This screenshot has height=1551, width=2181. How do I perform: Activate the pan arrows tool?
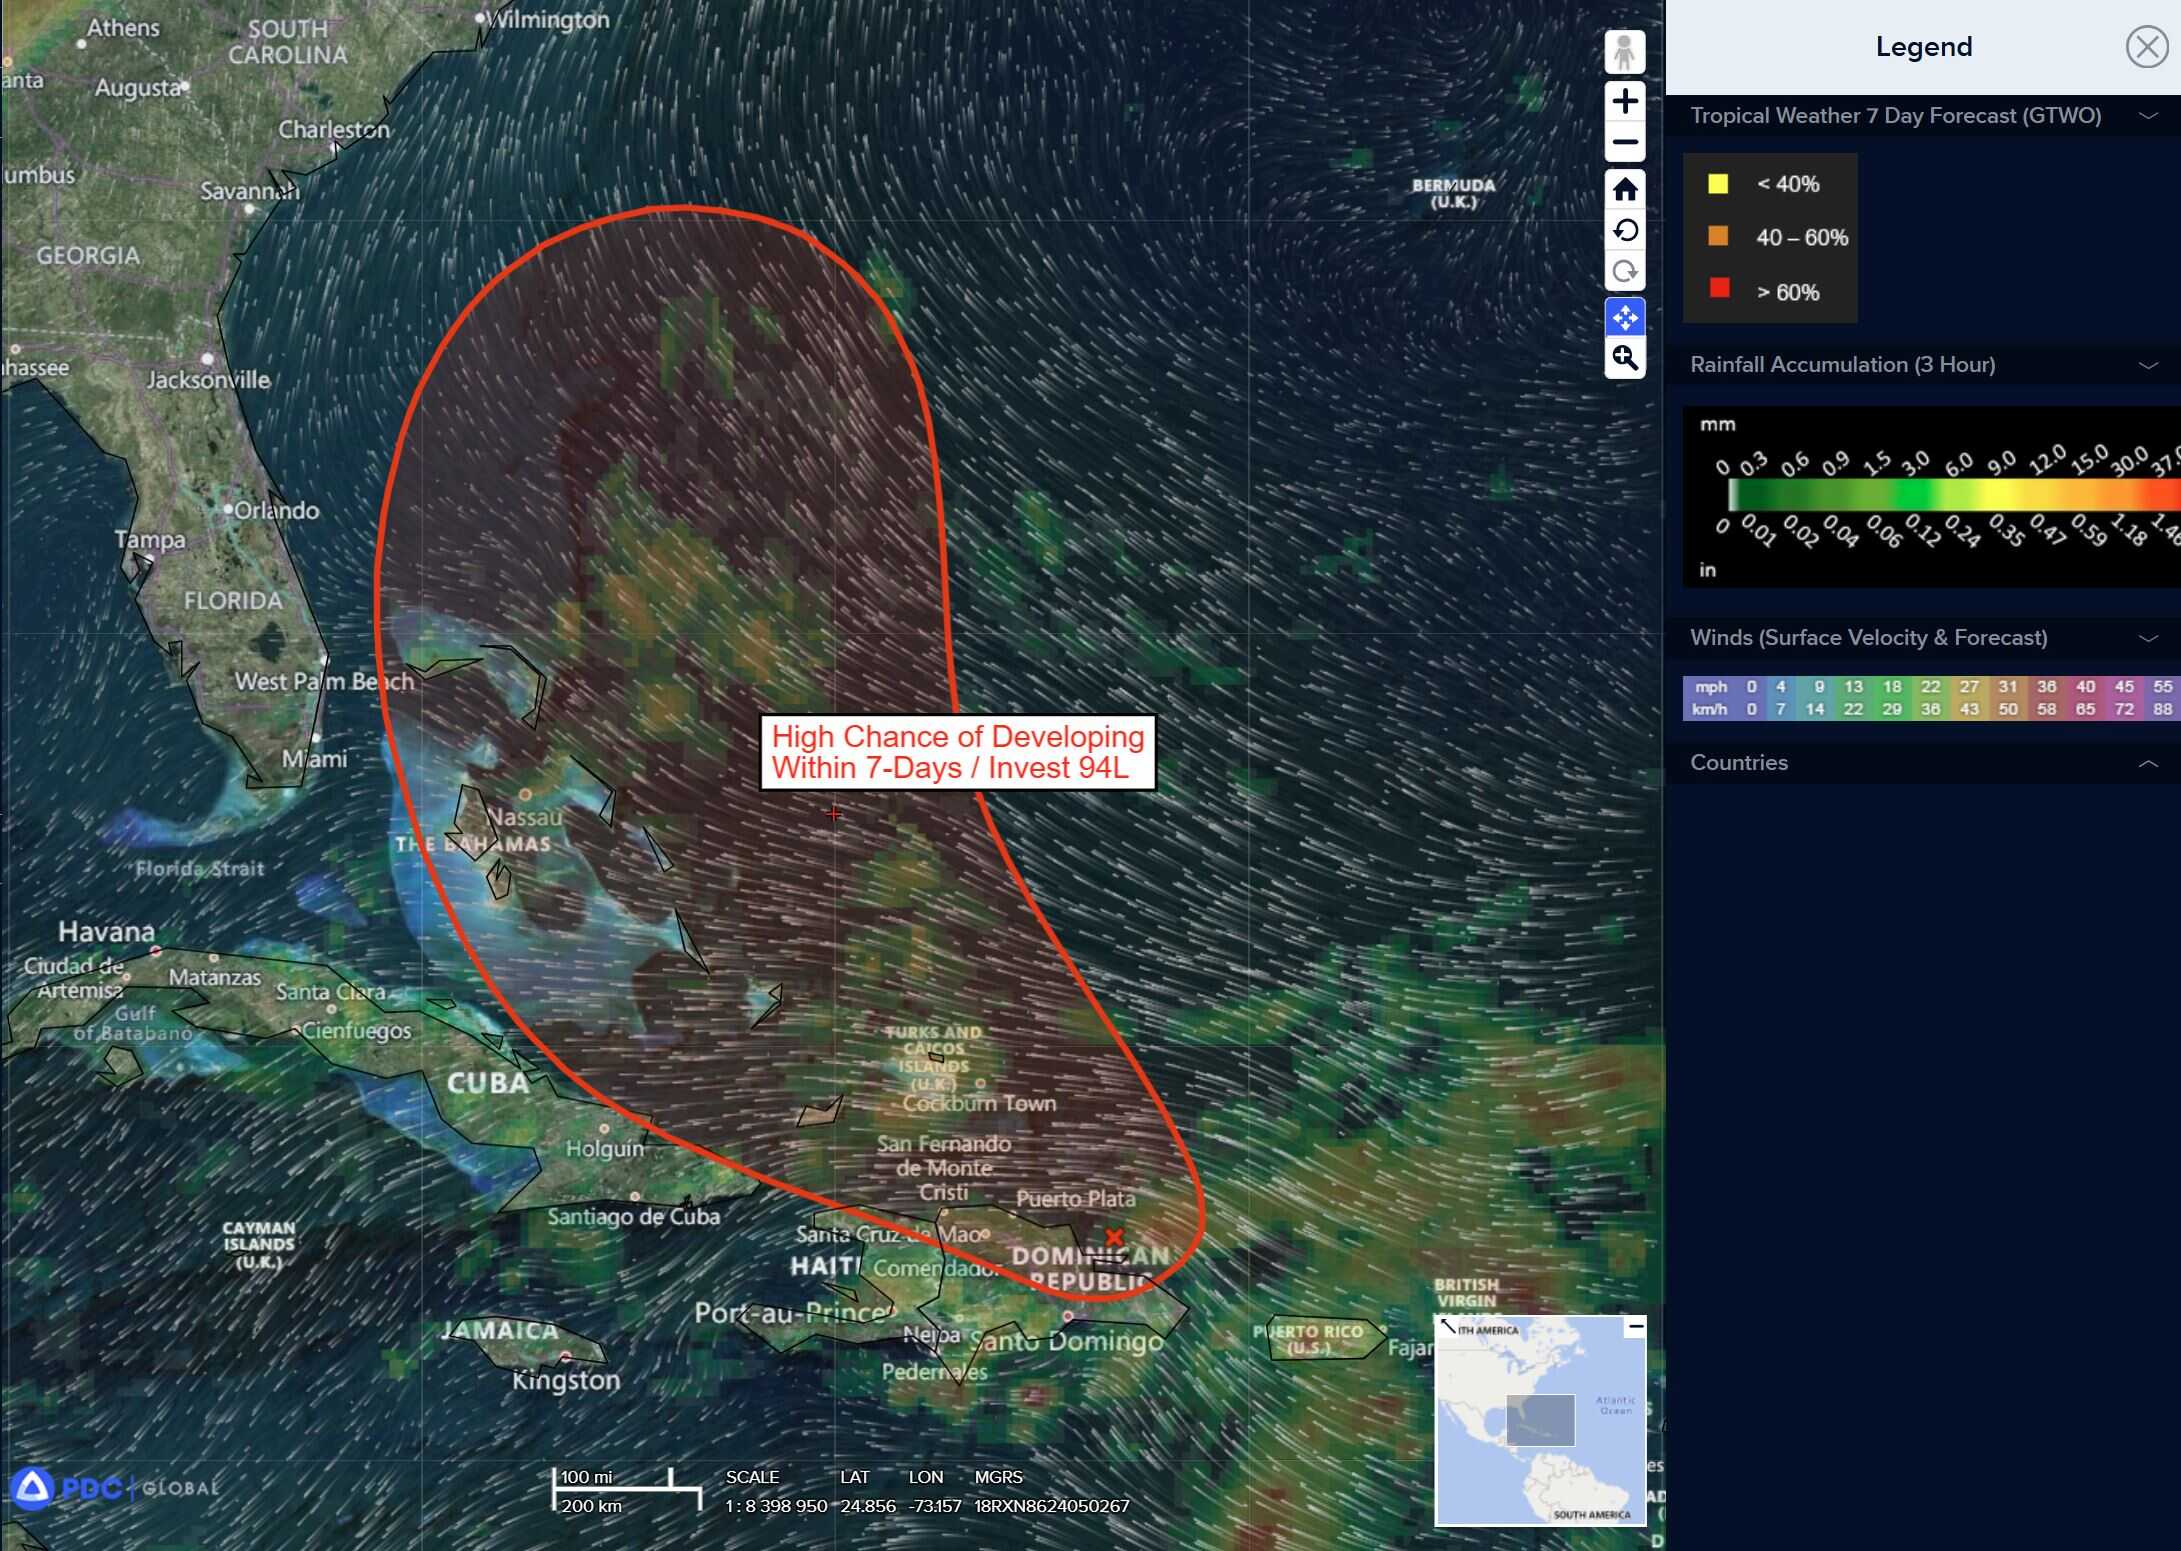1624,318
